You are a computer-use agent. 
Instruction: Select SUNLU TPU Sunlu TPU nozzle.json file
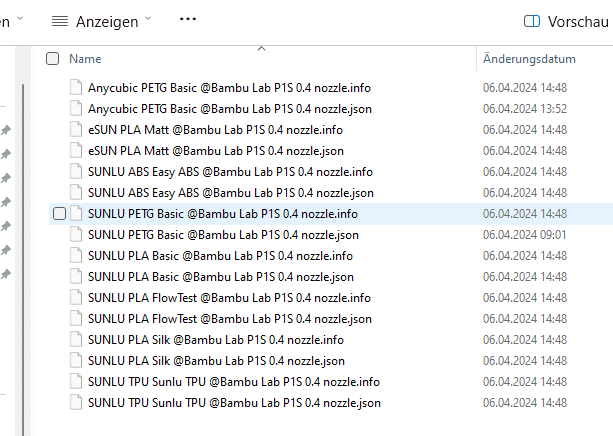(234, 403)
